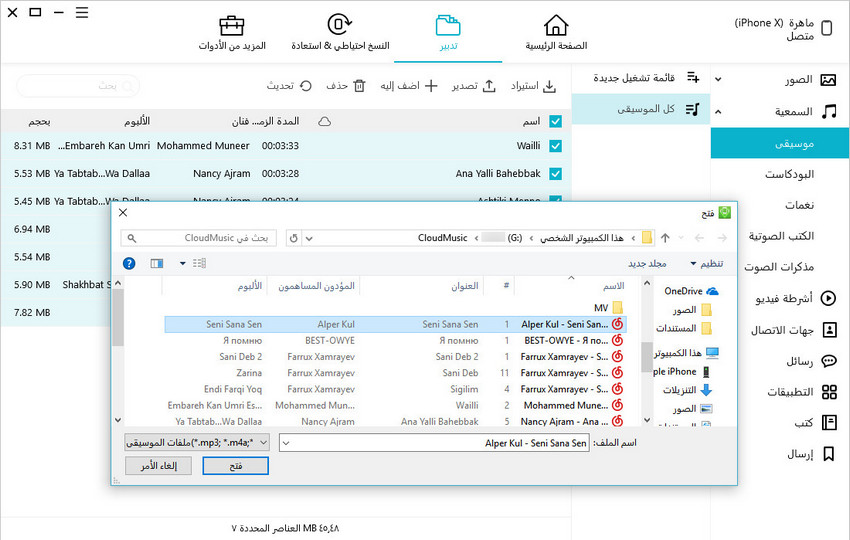Click the Add to (اضف إليه) plus icon
This screenshot has height=540, width=850.
pos(431,86)
